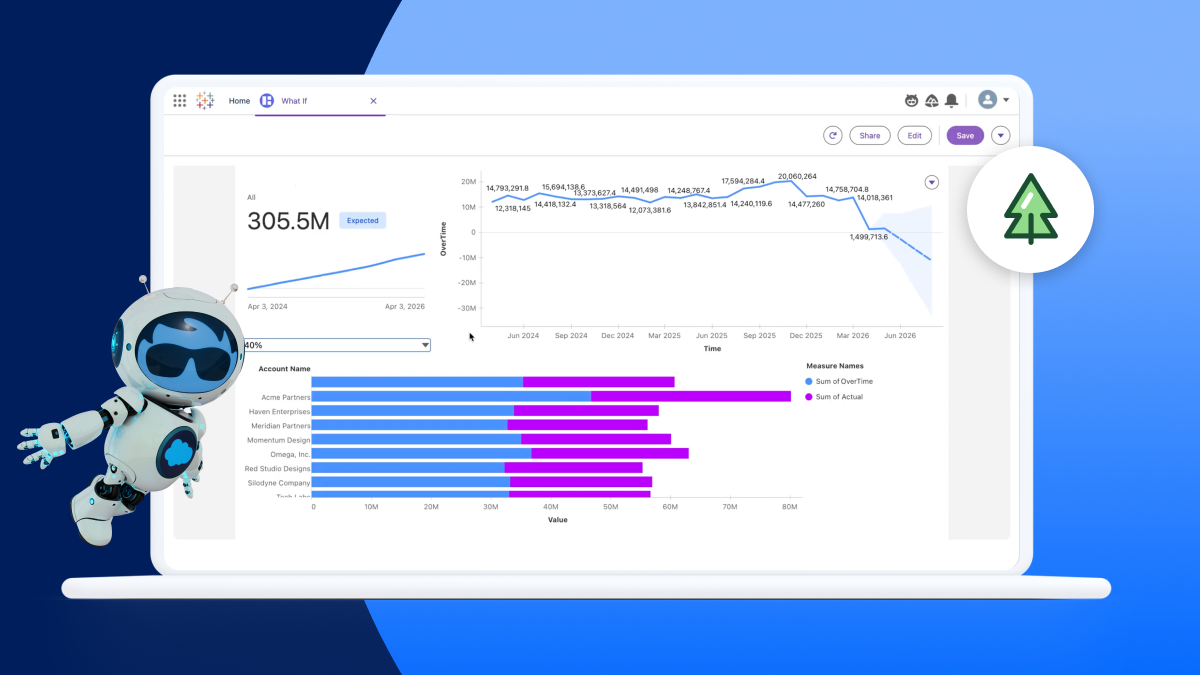Open the profile menu chevron
Screen dimensions: 1200x675
point(1006,100)
